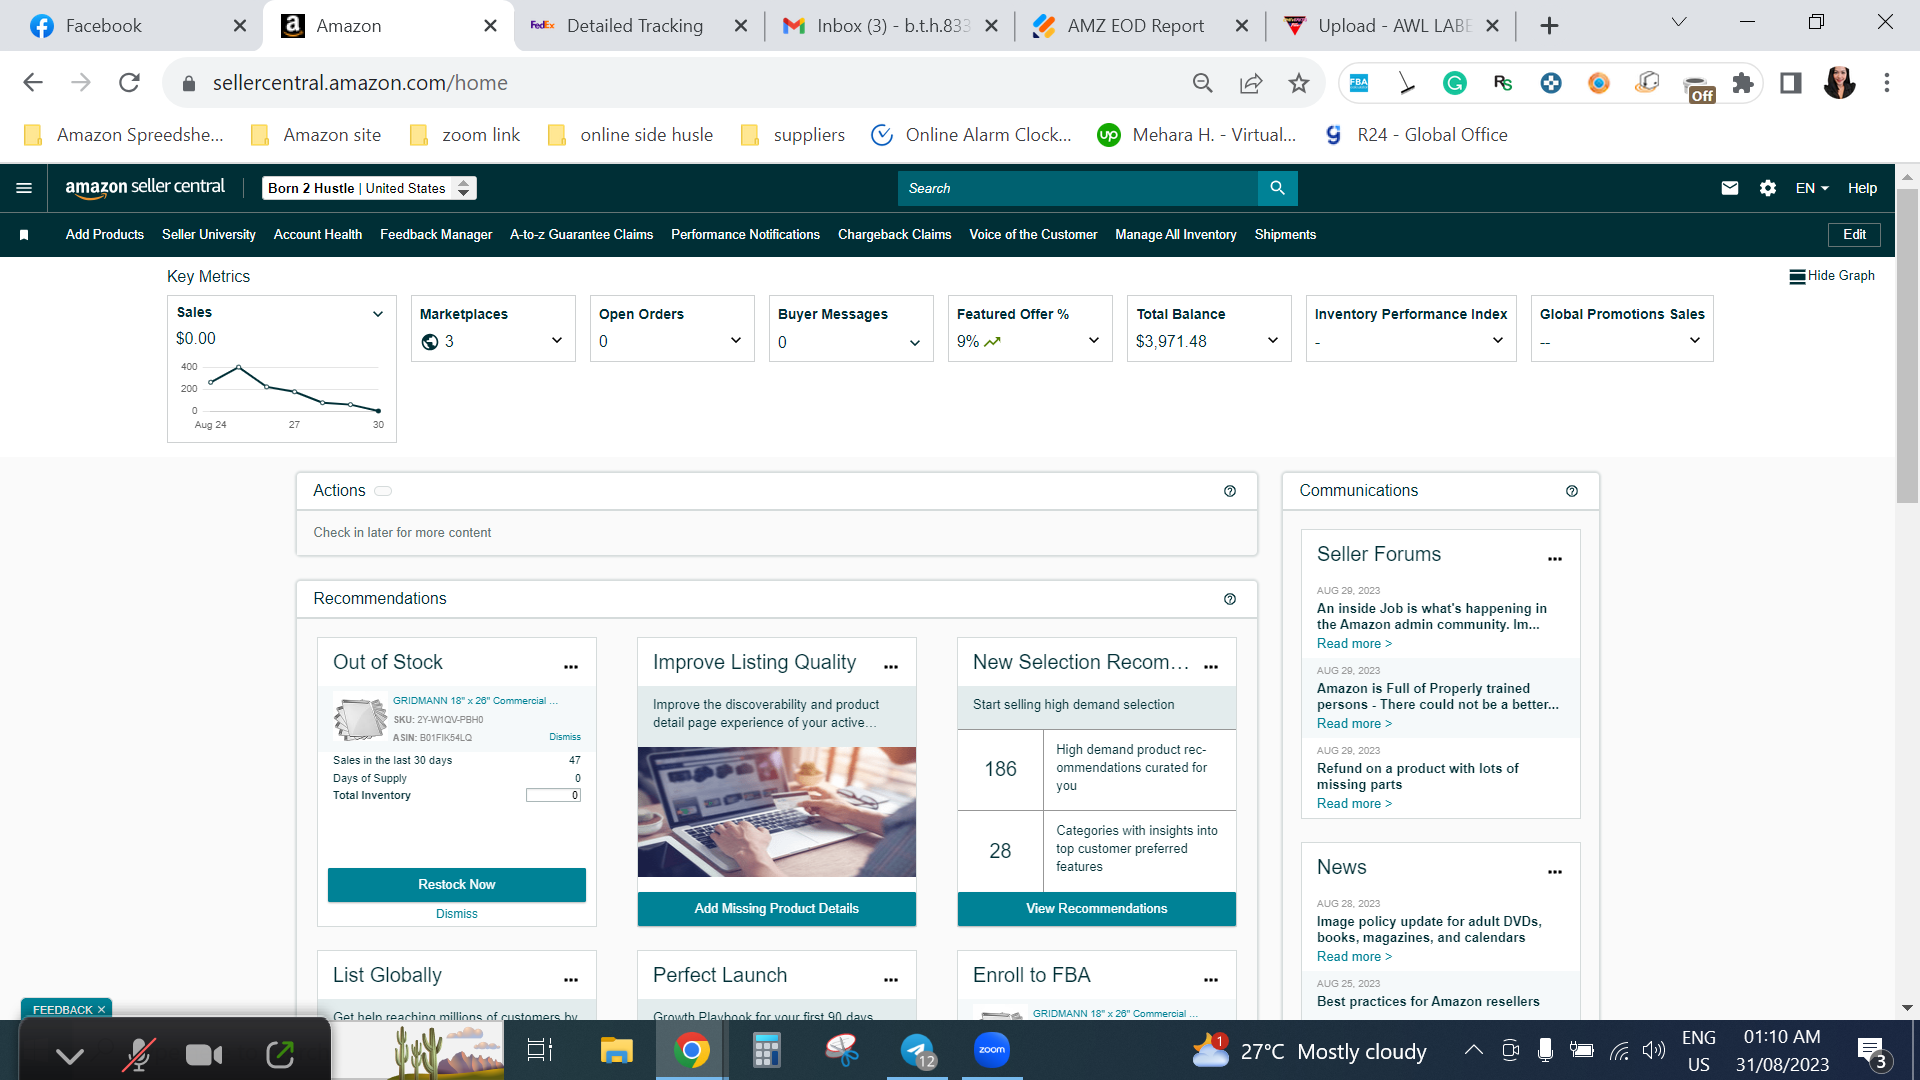Hide the Key Metrics graph
1920x1080 pixels.
(1832, 276)
